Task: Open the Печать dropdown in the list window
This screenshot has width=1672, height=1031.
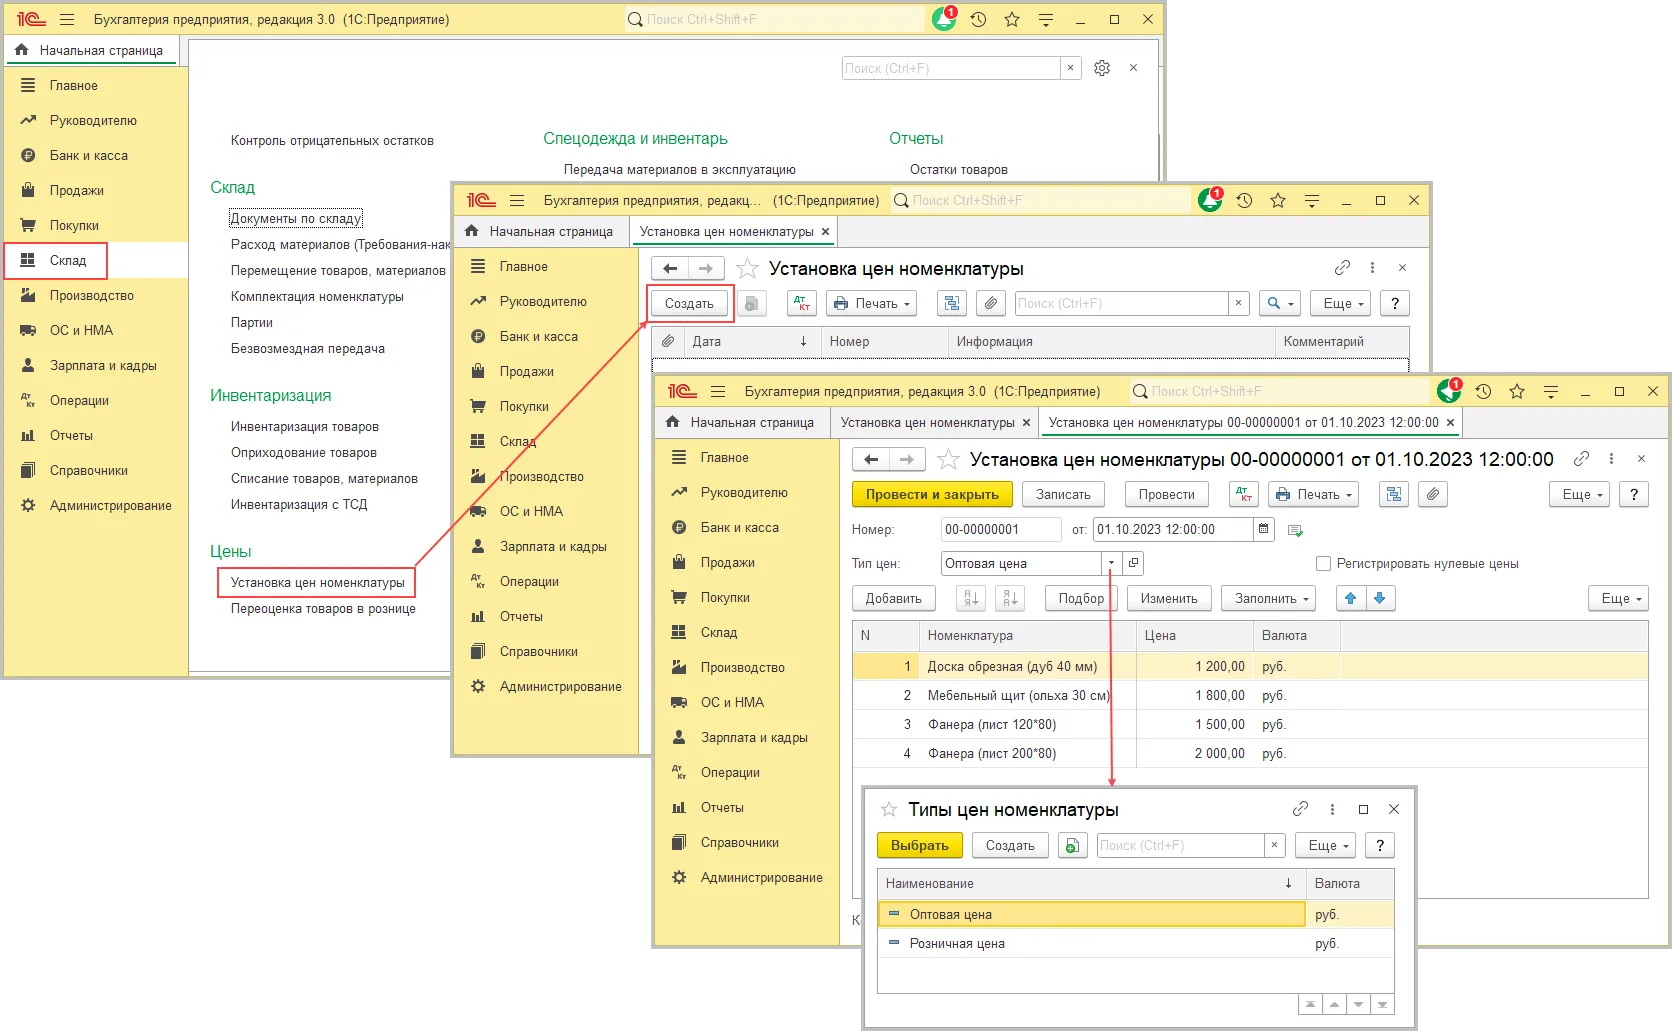Action: pos(871,303)
